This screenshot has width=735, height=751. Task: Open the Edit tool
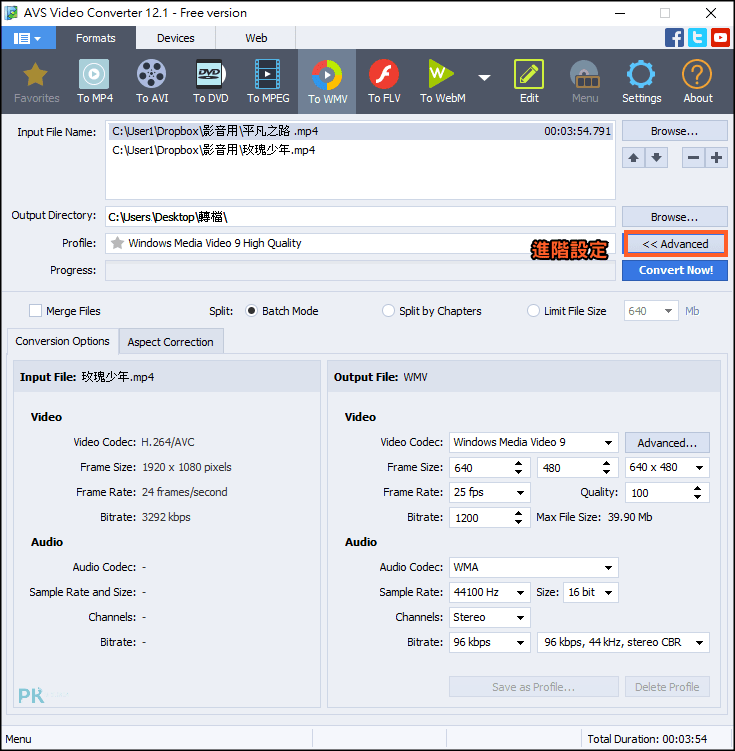pos(529,82)
